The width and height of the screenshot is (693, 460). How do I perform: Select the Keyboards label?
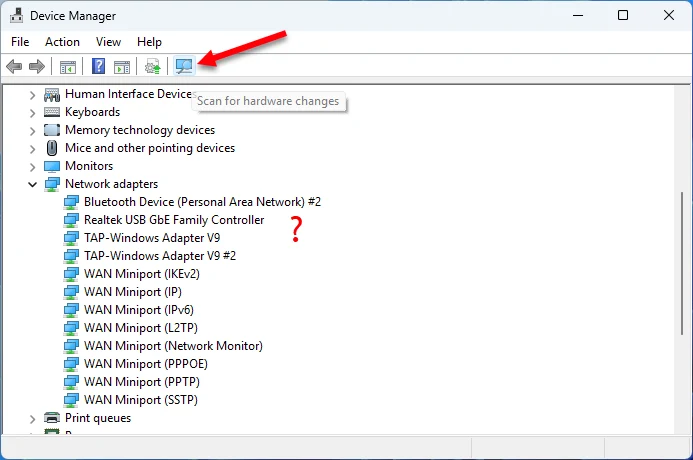(92, 112)
